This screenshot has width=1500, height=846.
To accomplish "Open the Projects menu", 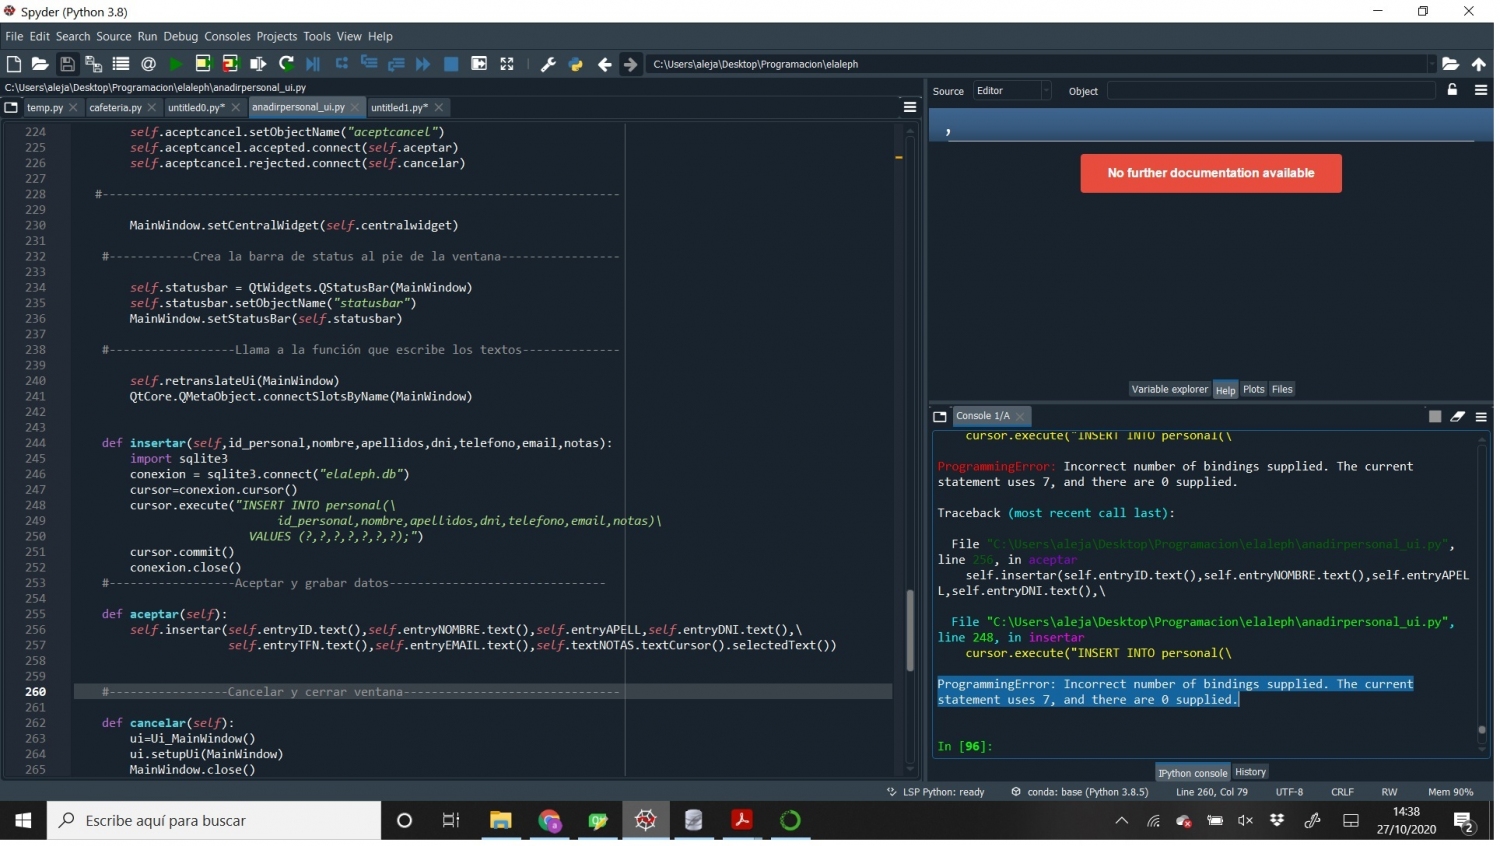I will click(x=277, y=36).
